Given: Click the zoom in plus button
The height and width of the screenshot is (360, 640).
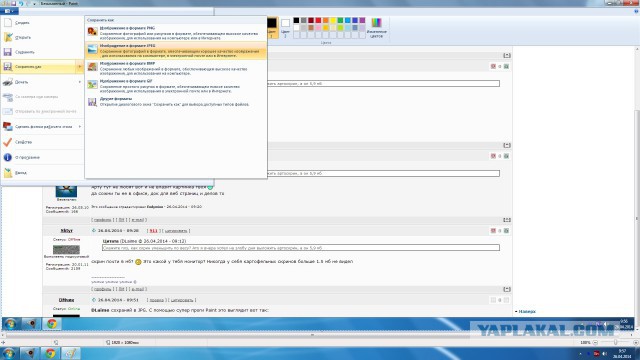Looking at the screenshot, I should click(636, 342).
